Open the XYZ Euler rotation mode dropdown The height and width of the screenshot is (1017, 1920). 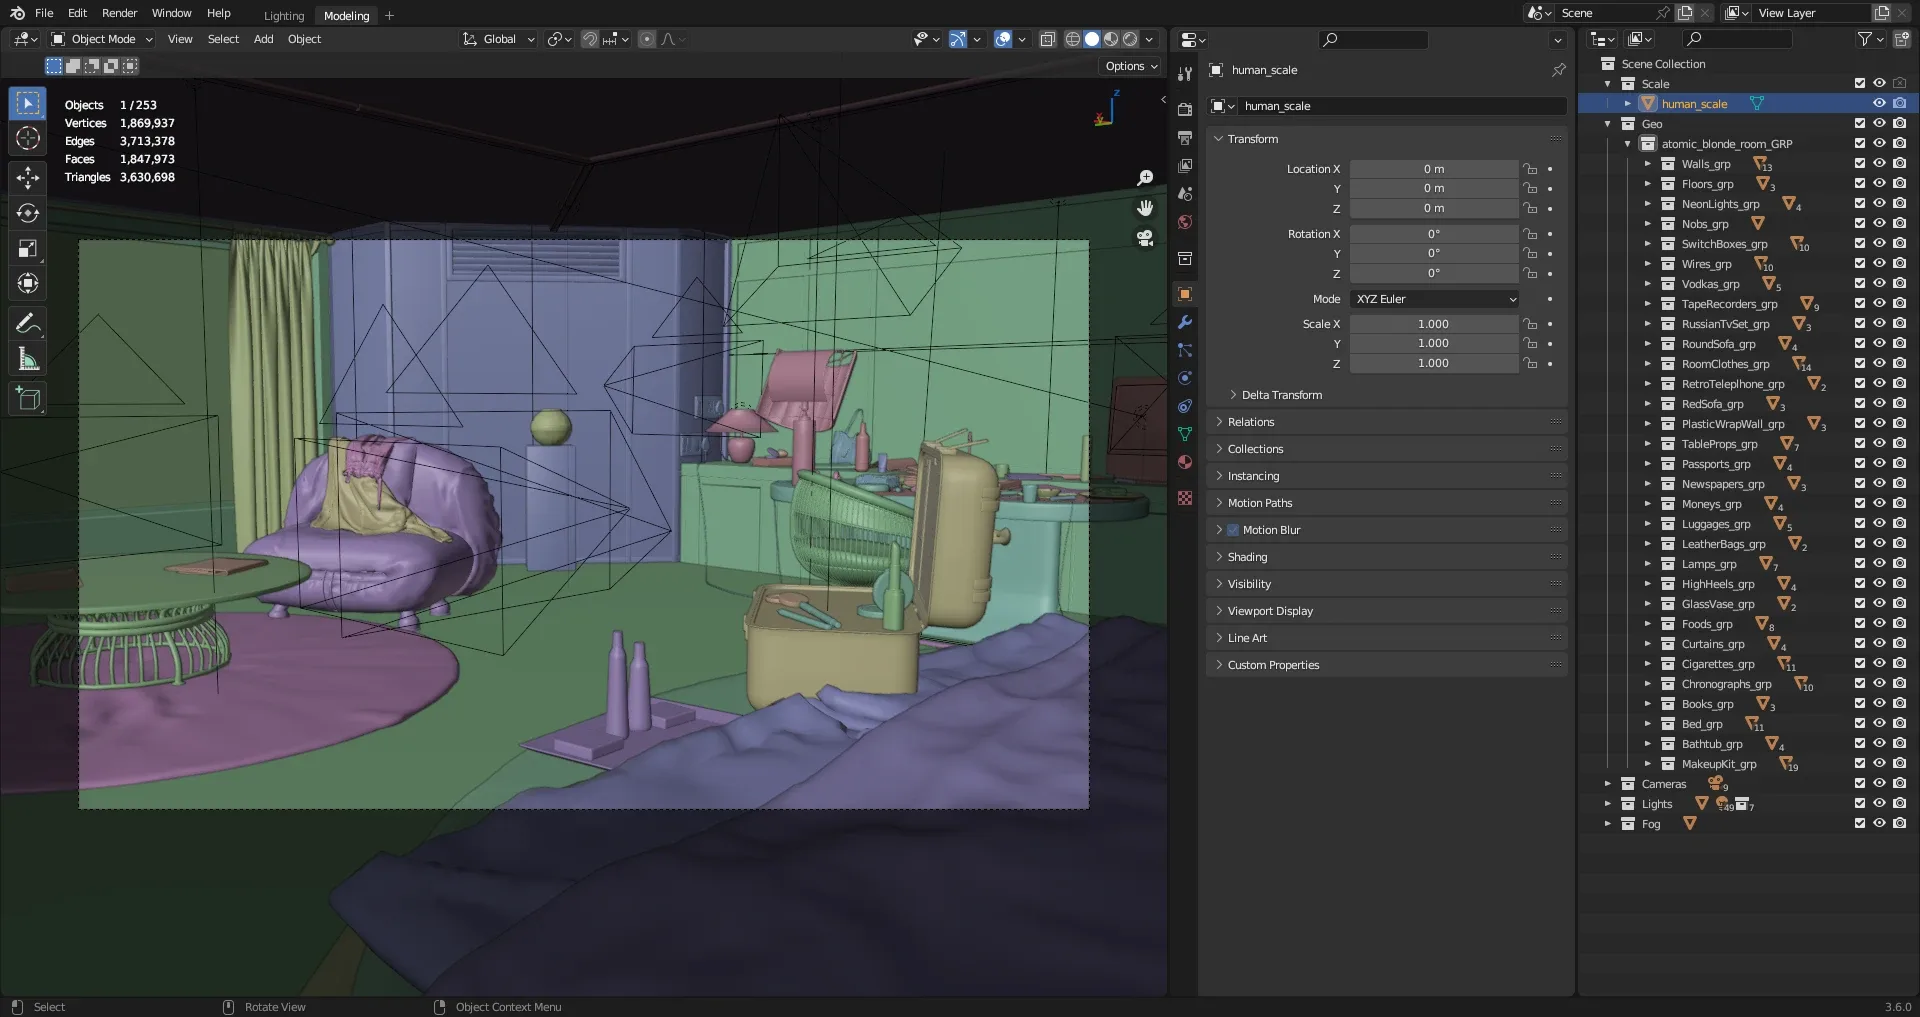click(1434, 299)
